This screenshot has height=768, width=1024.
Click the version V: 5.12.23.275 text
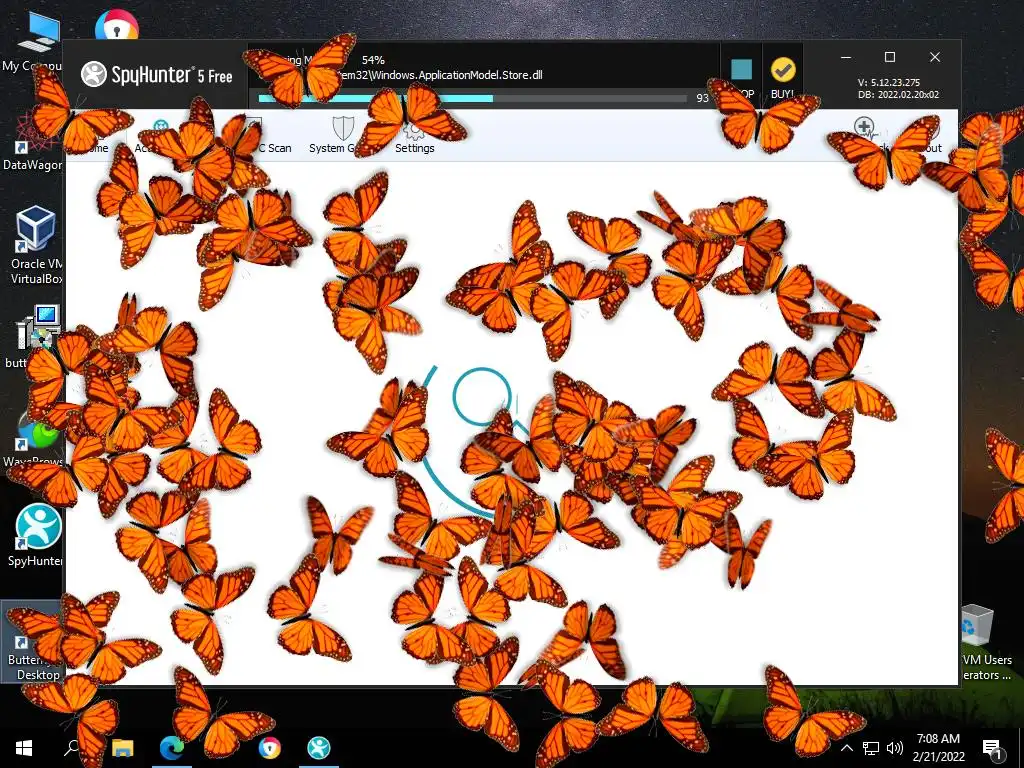coord(888,83)
